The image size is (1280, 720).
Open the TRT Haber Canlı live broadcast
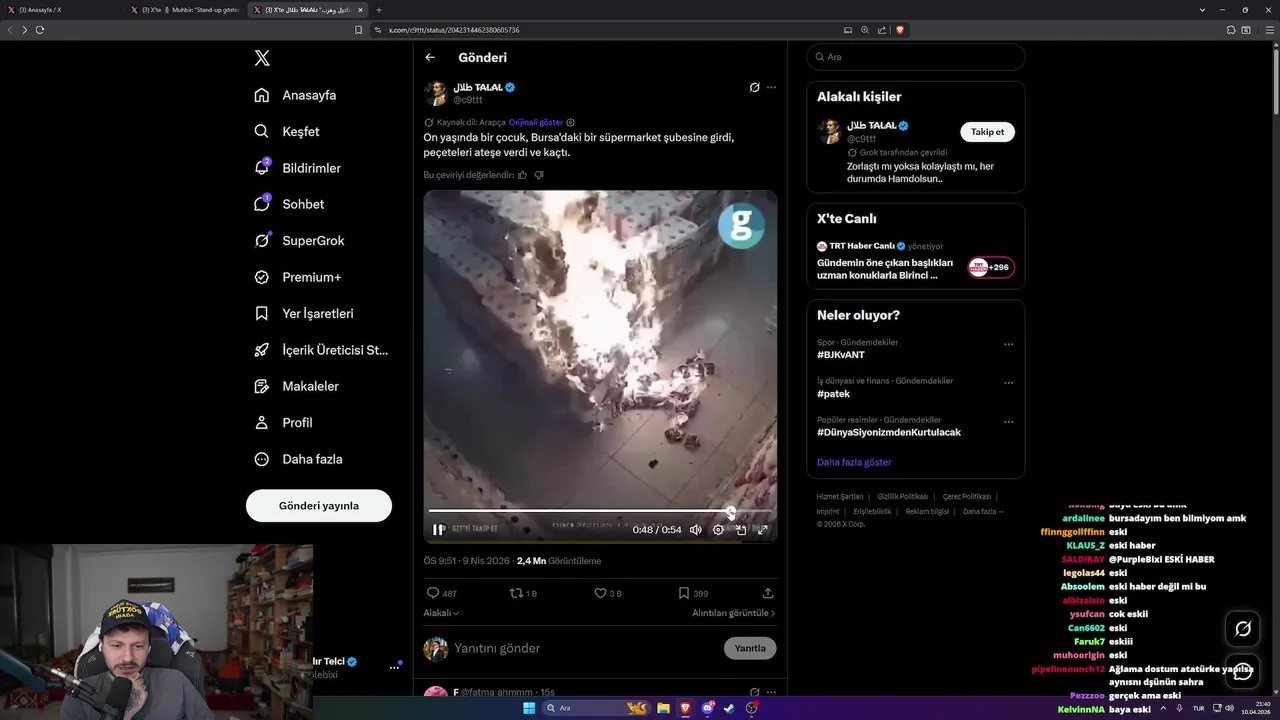tap(915, 262)
